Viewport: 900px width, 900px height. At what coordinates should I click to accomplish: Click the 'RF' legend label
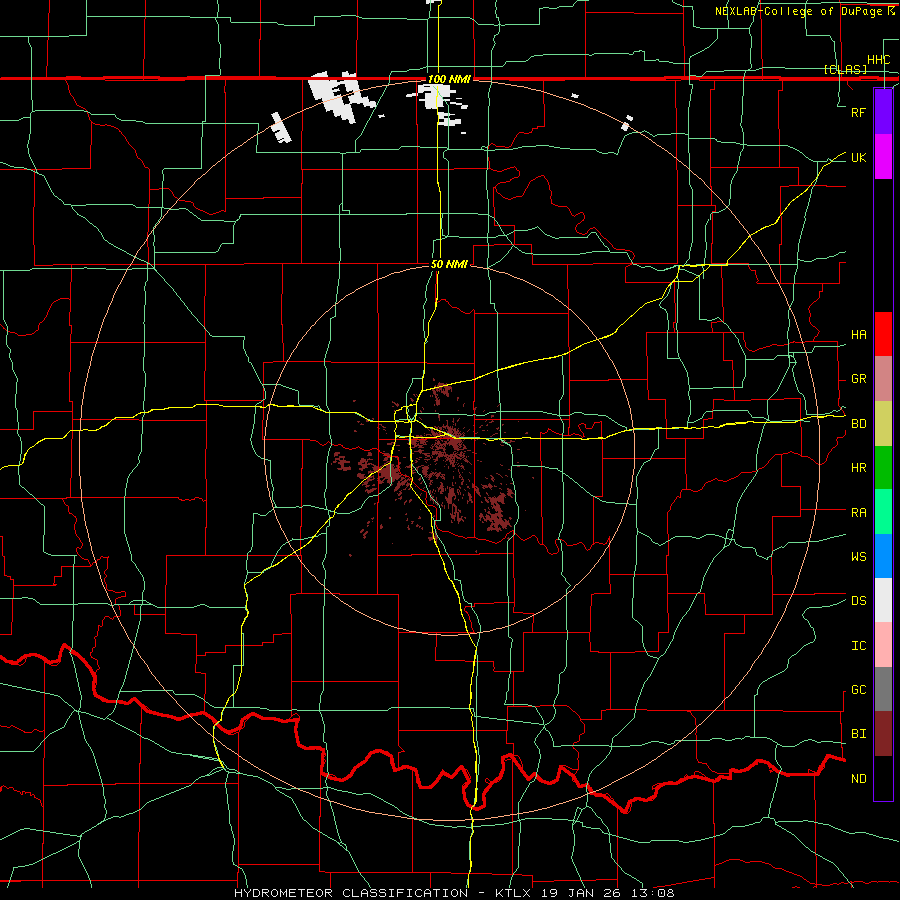(x=859, y=112)
